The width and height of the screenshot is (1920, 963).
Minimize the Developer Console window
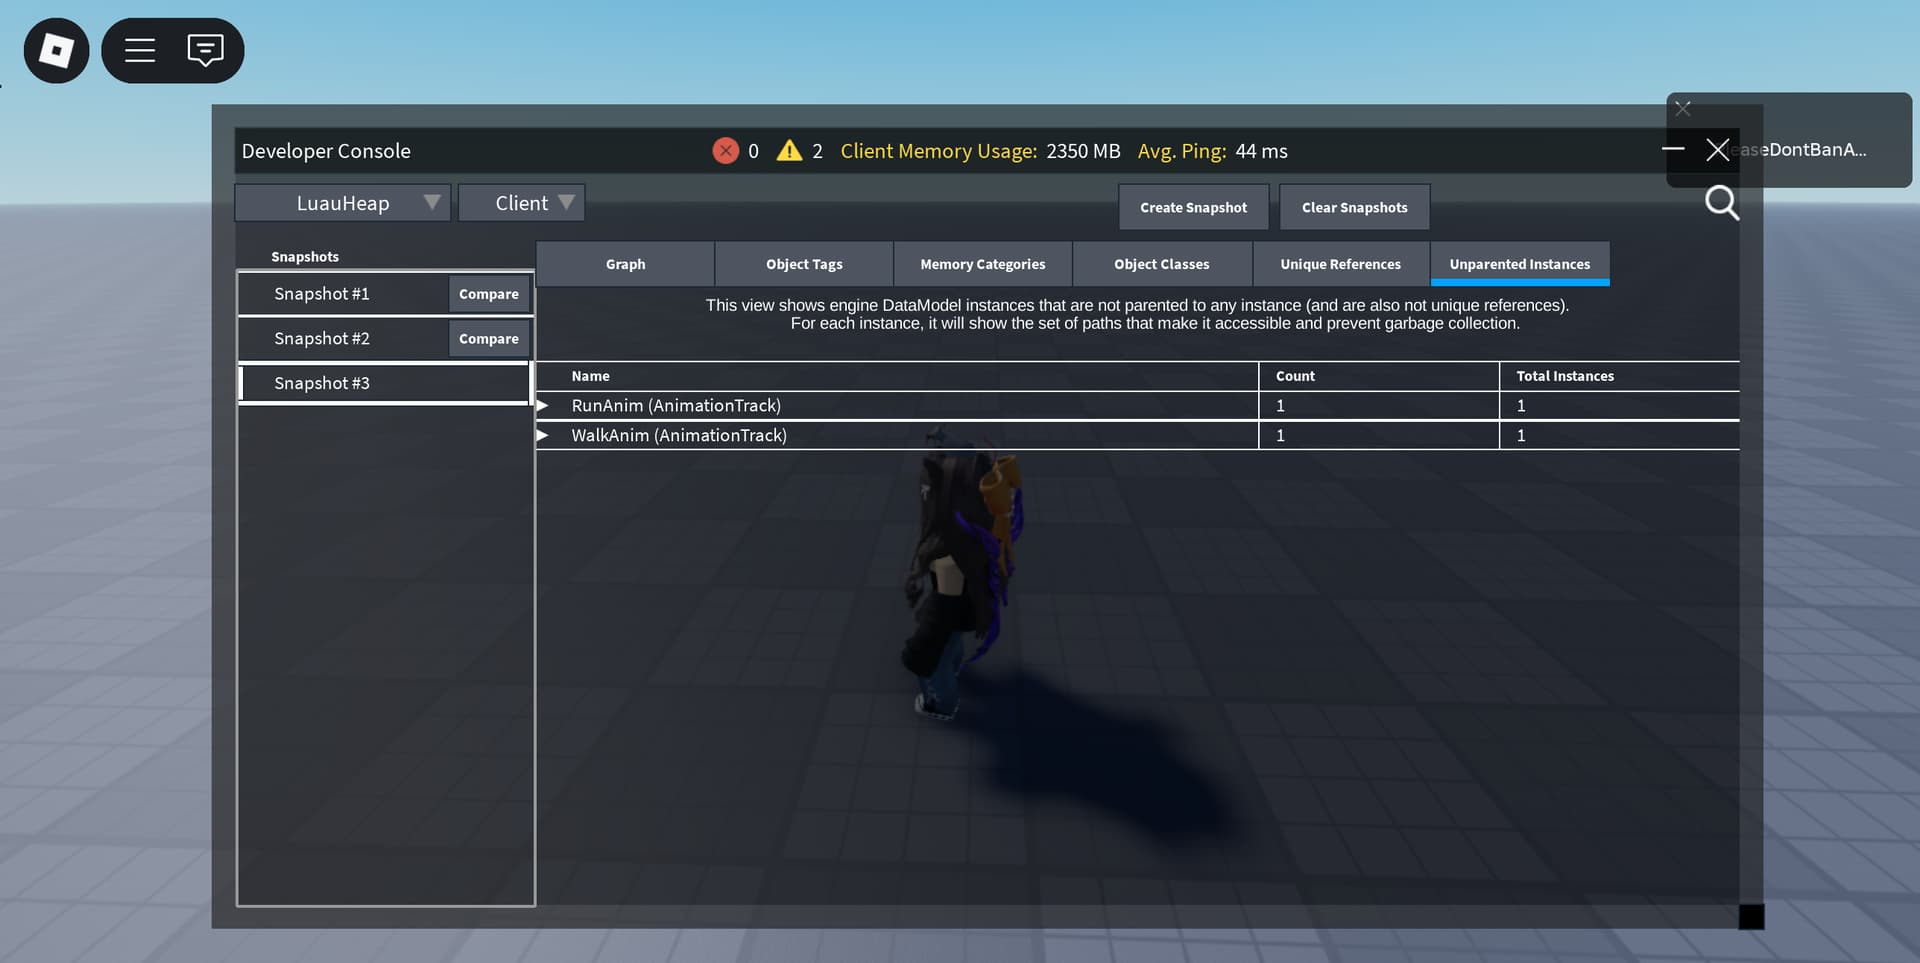click(x=1672, y=149)
